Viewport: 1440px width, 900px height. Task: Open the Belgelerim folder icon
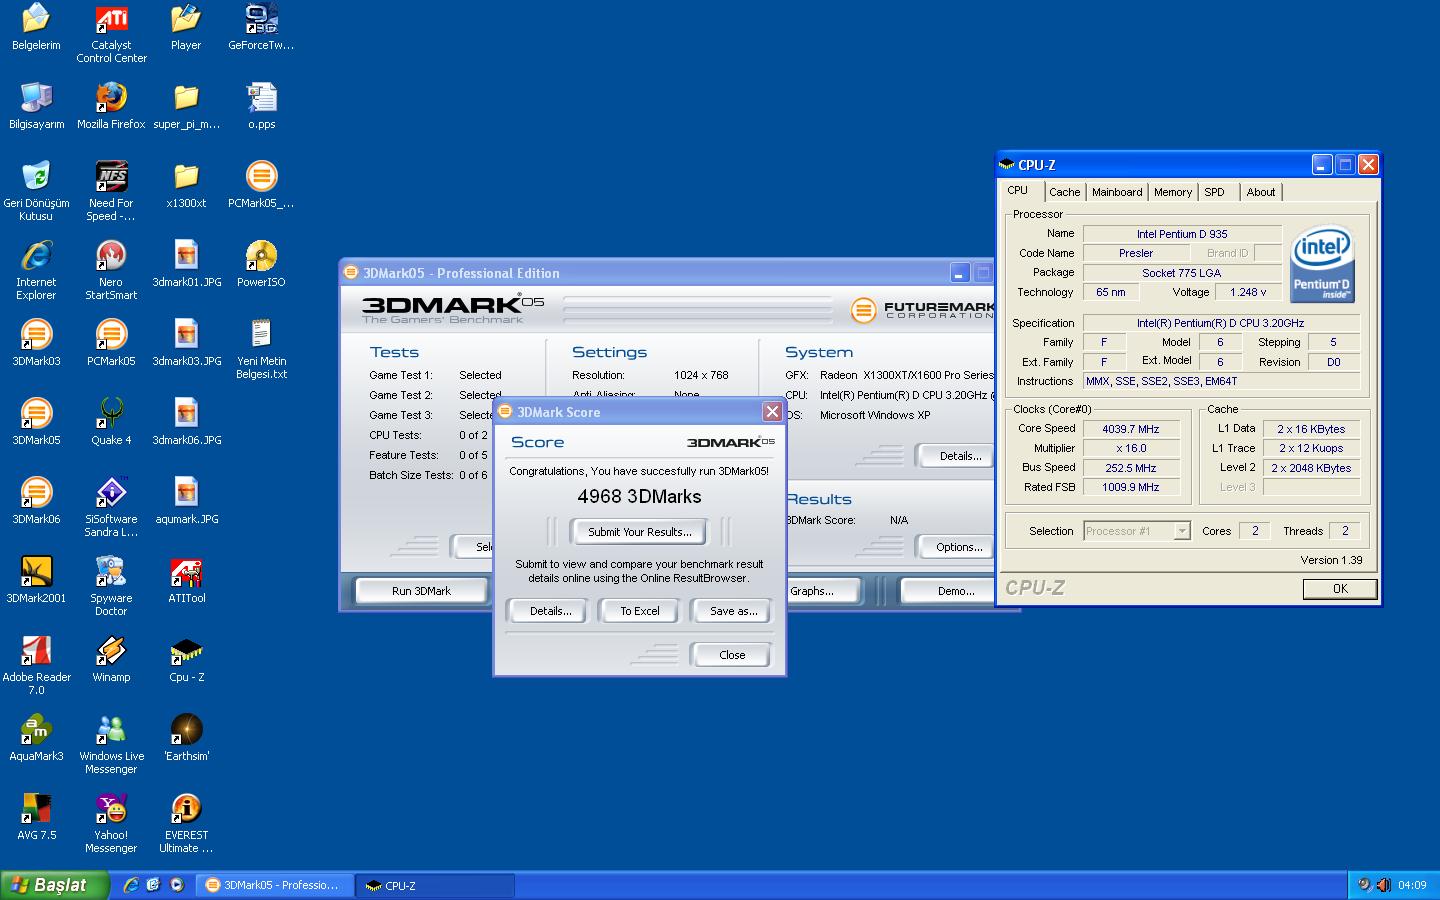pos(36,28)
